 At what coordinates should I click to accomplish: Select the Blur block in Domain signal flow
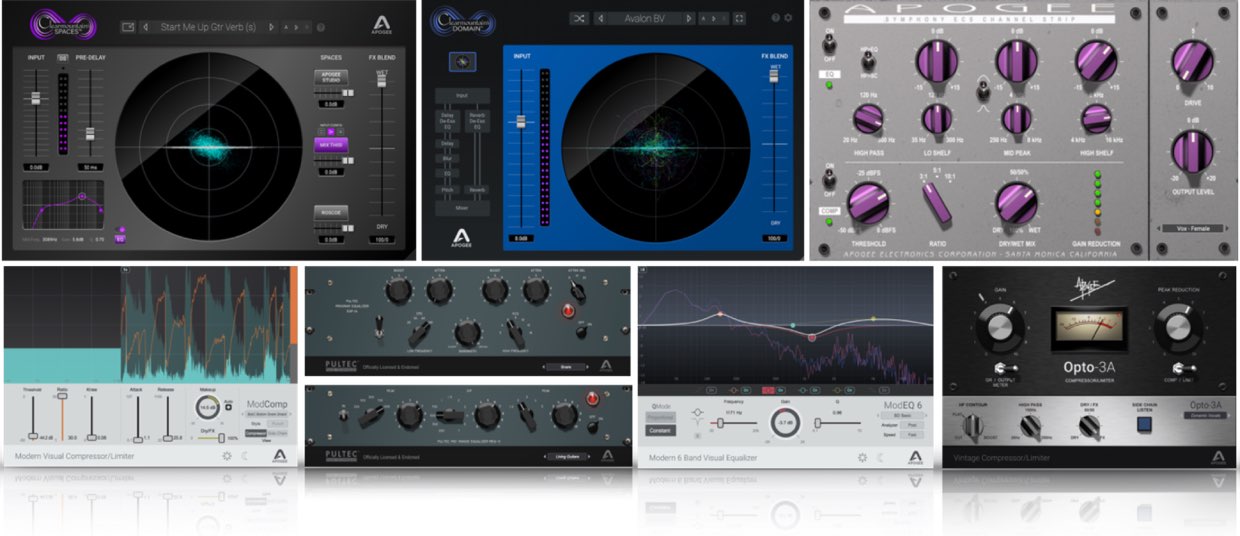click(x=449, y=158)
